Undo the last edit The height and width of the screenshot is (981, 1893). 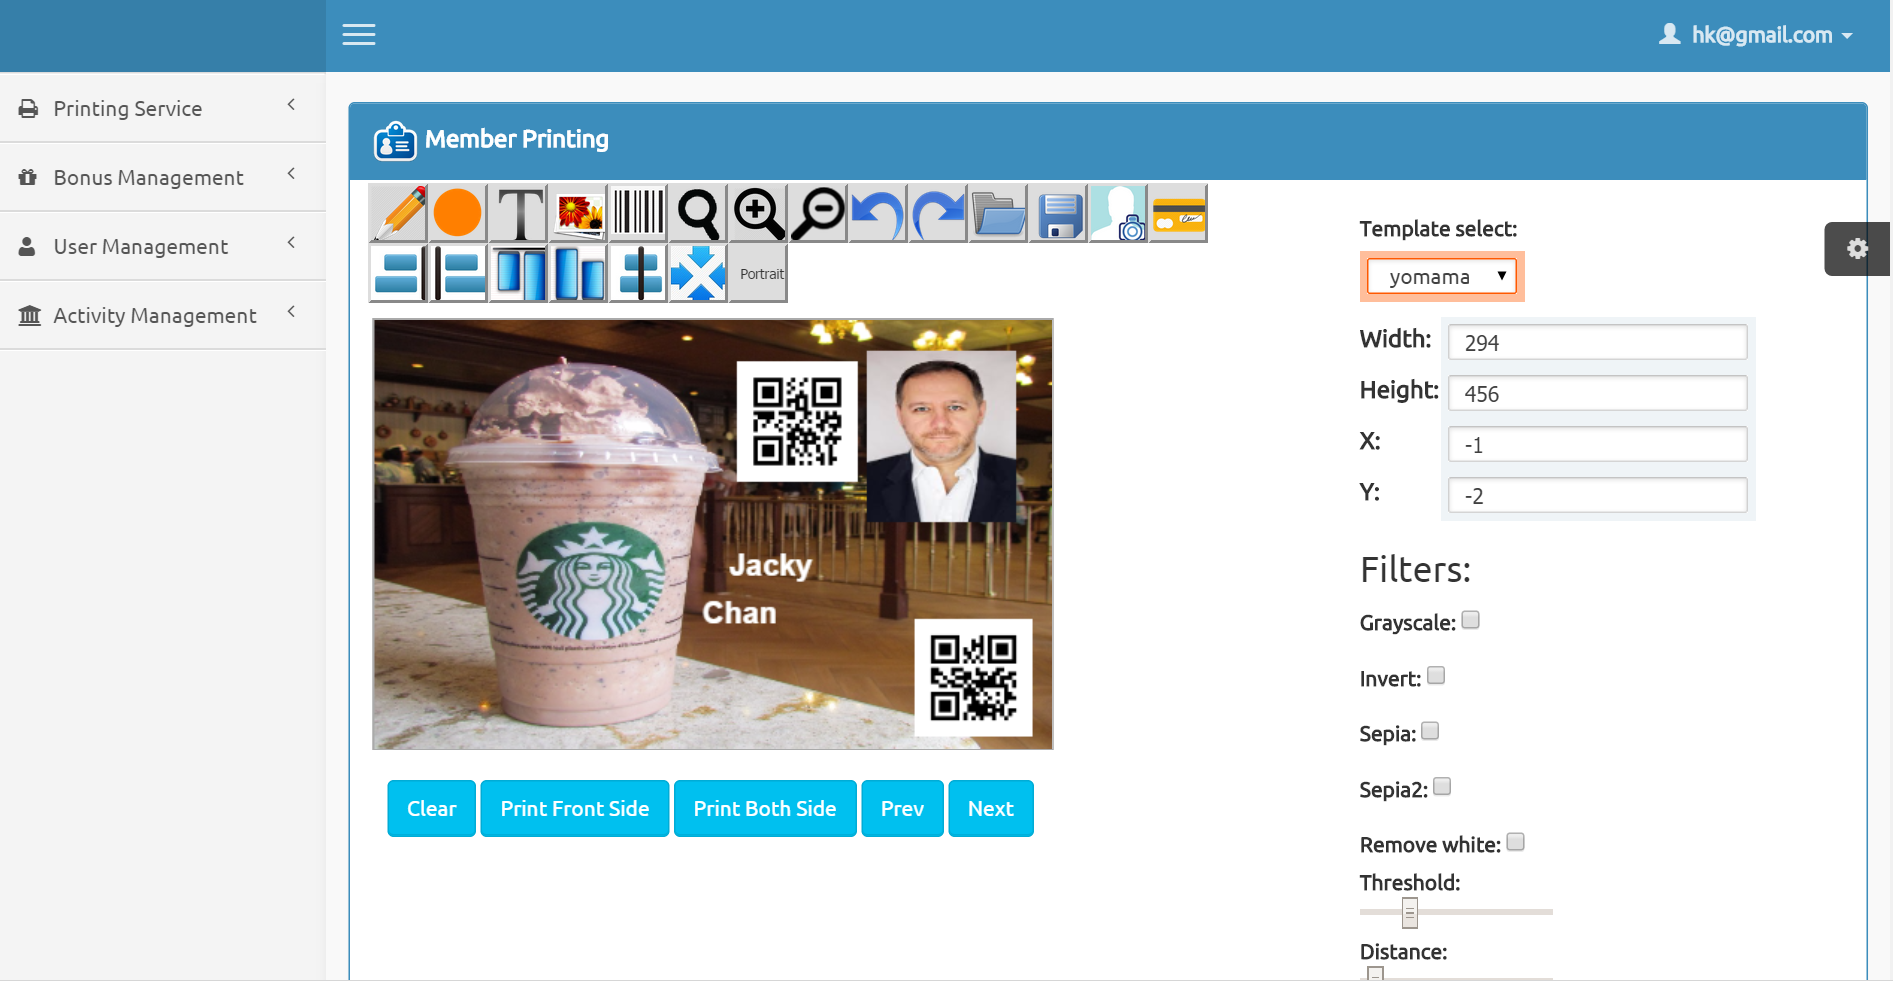(878, 213)
